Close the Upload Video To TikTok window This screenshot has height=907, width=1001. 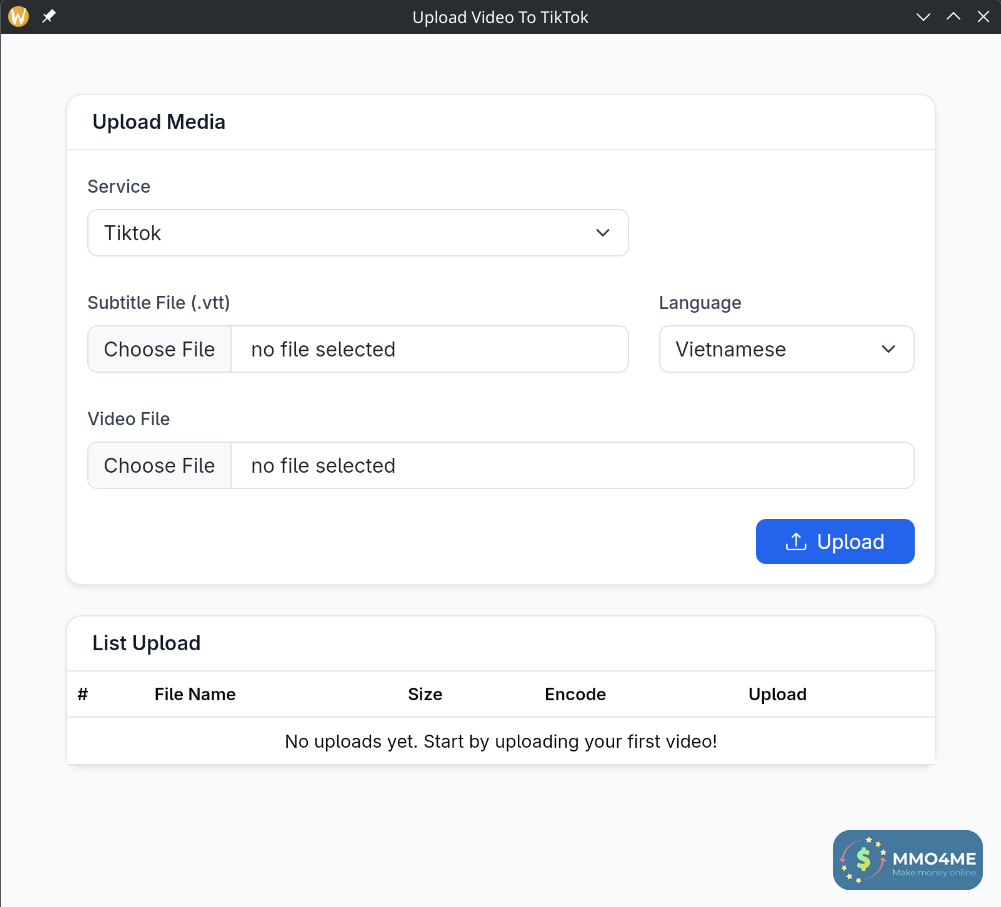pyautogui.click(x=982, y=17)
